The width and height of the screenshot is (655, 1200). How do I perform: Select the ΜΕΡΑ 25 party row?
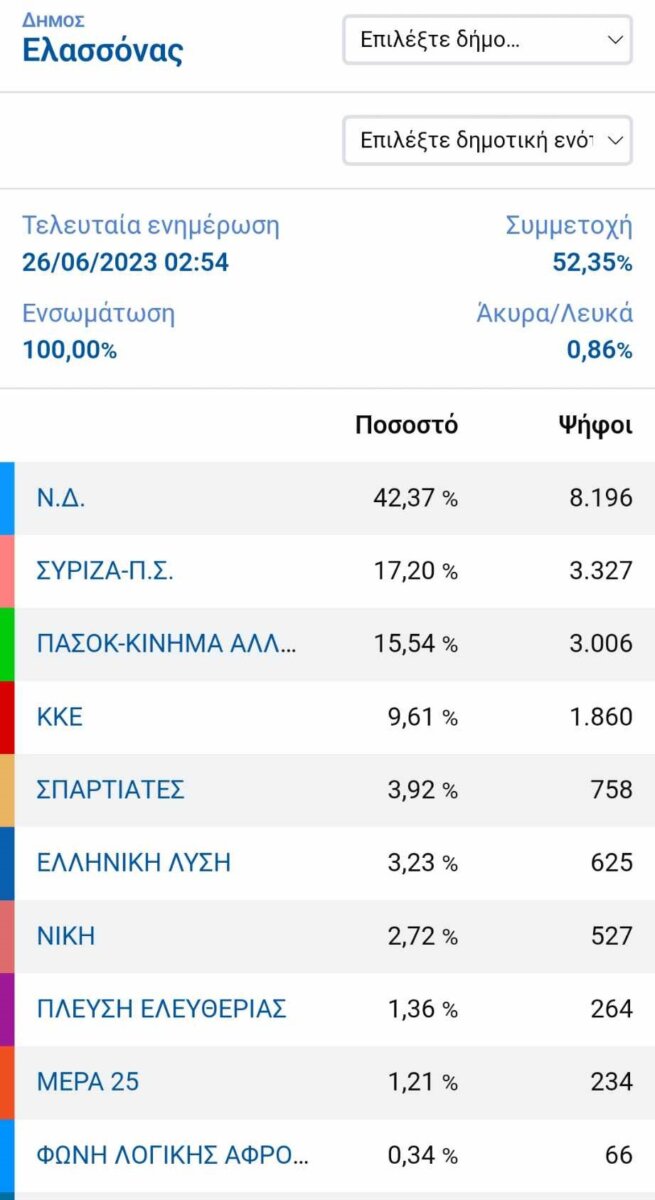(88, 1082)
